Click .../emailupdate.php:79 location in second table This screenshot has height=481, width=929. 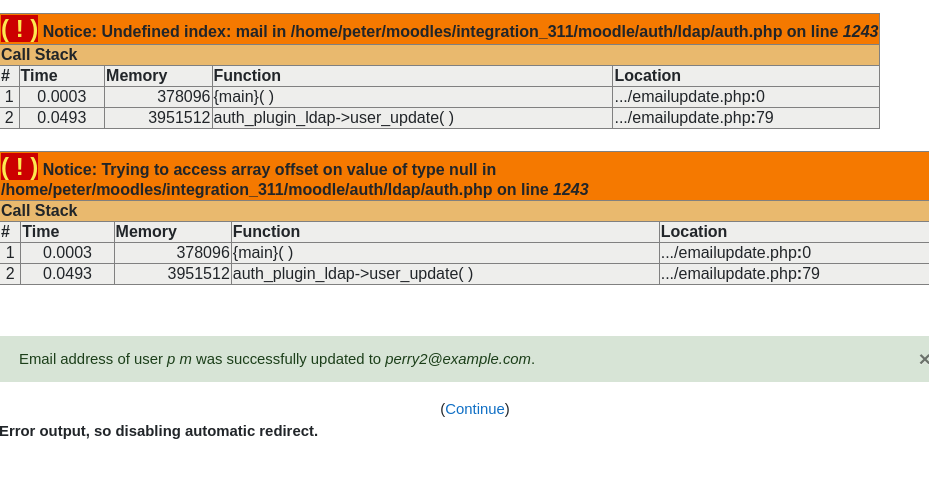(740, 274)
